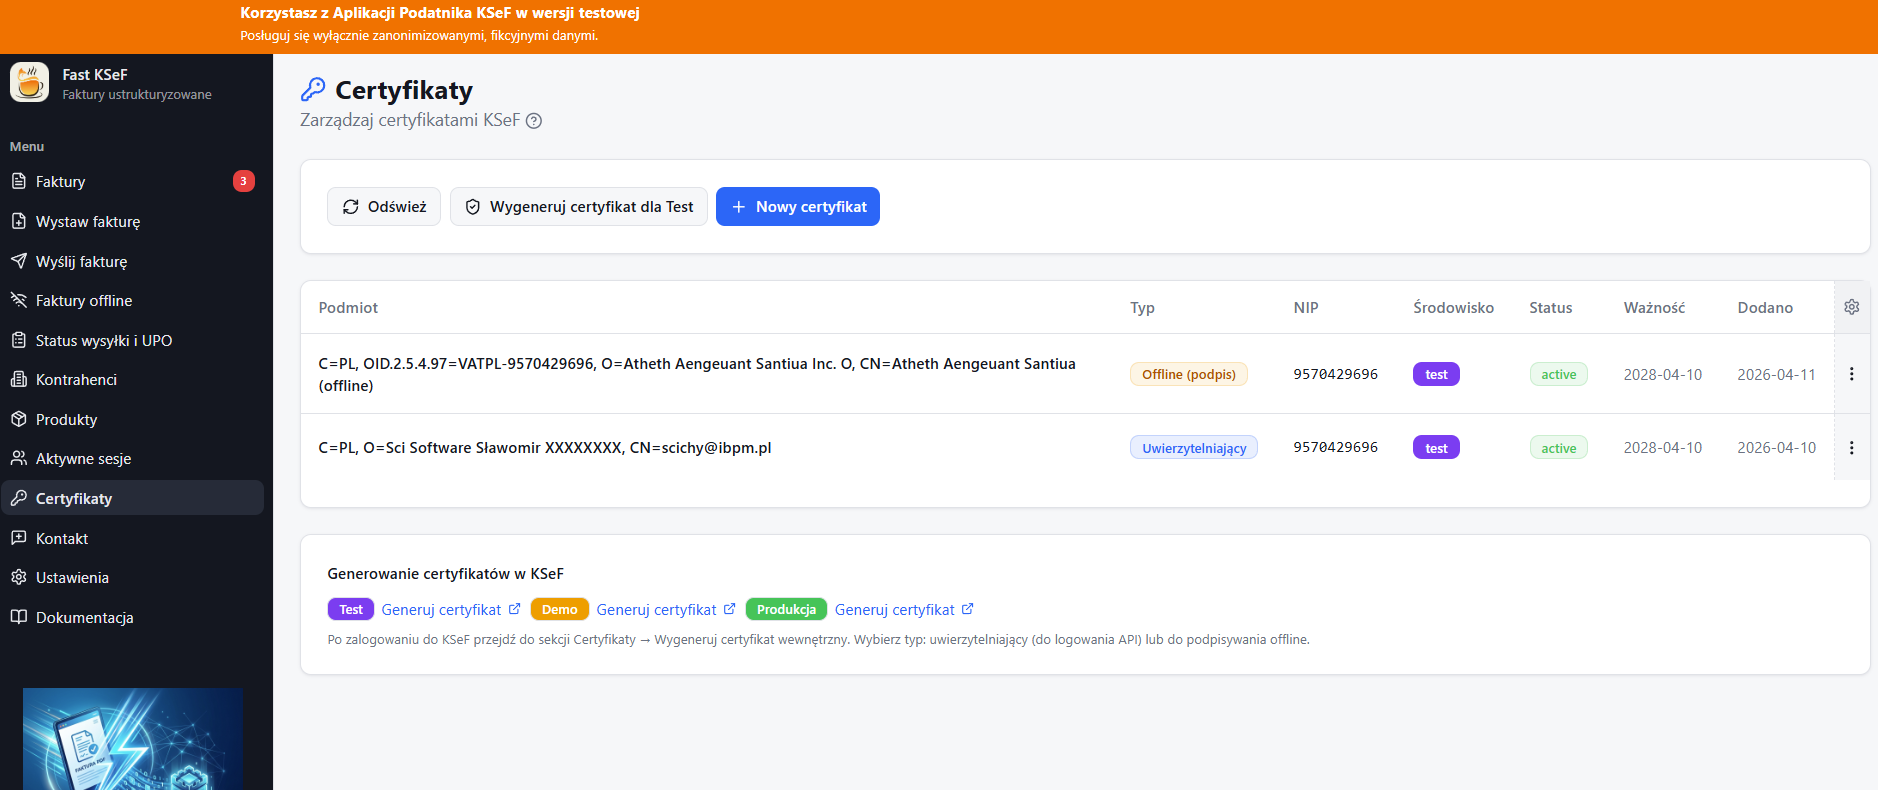The height and width of the screenshot is (790, 1878).
Task: Open actions menu for scichy@ibpm.pl certificate row
Action: tap(1851, 448)
